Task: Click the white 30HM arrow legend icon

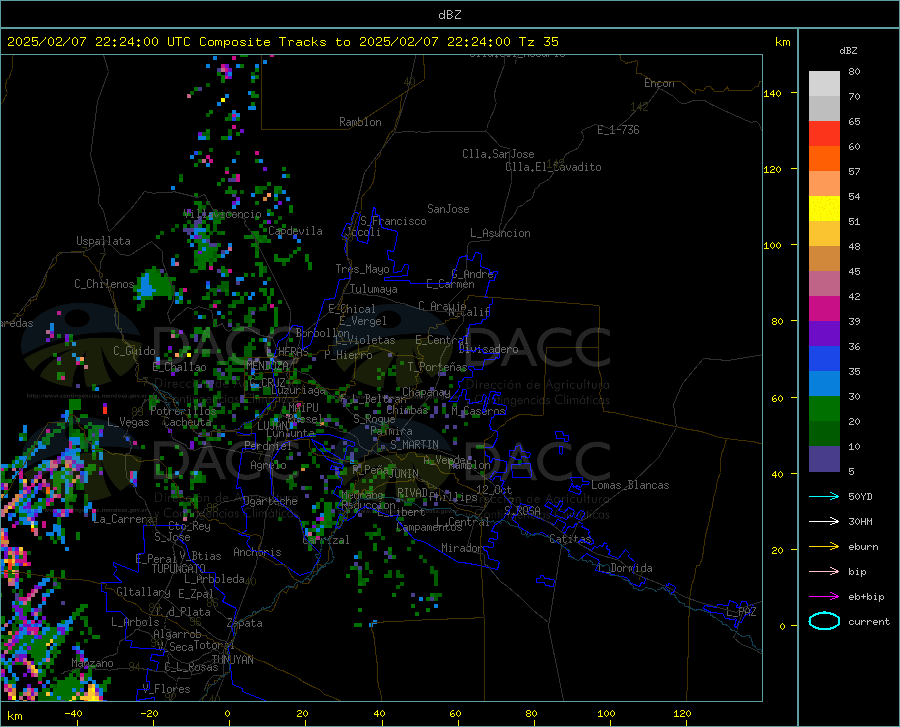Action: pos(824,521)
